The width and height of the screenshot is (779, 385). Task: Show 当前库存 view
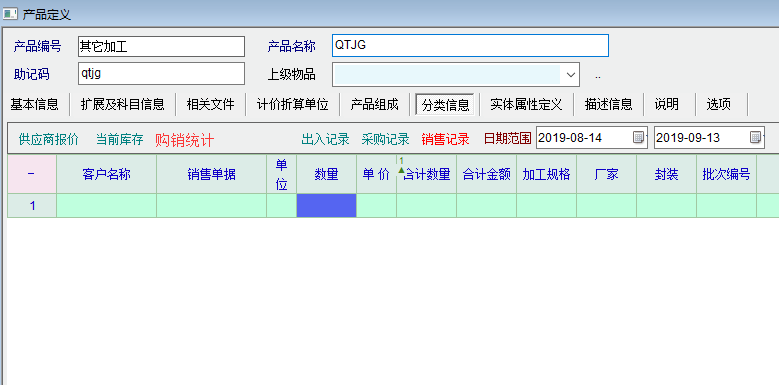tap(119, 140)
